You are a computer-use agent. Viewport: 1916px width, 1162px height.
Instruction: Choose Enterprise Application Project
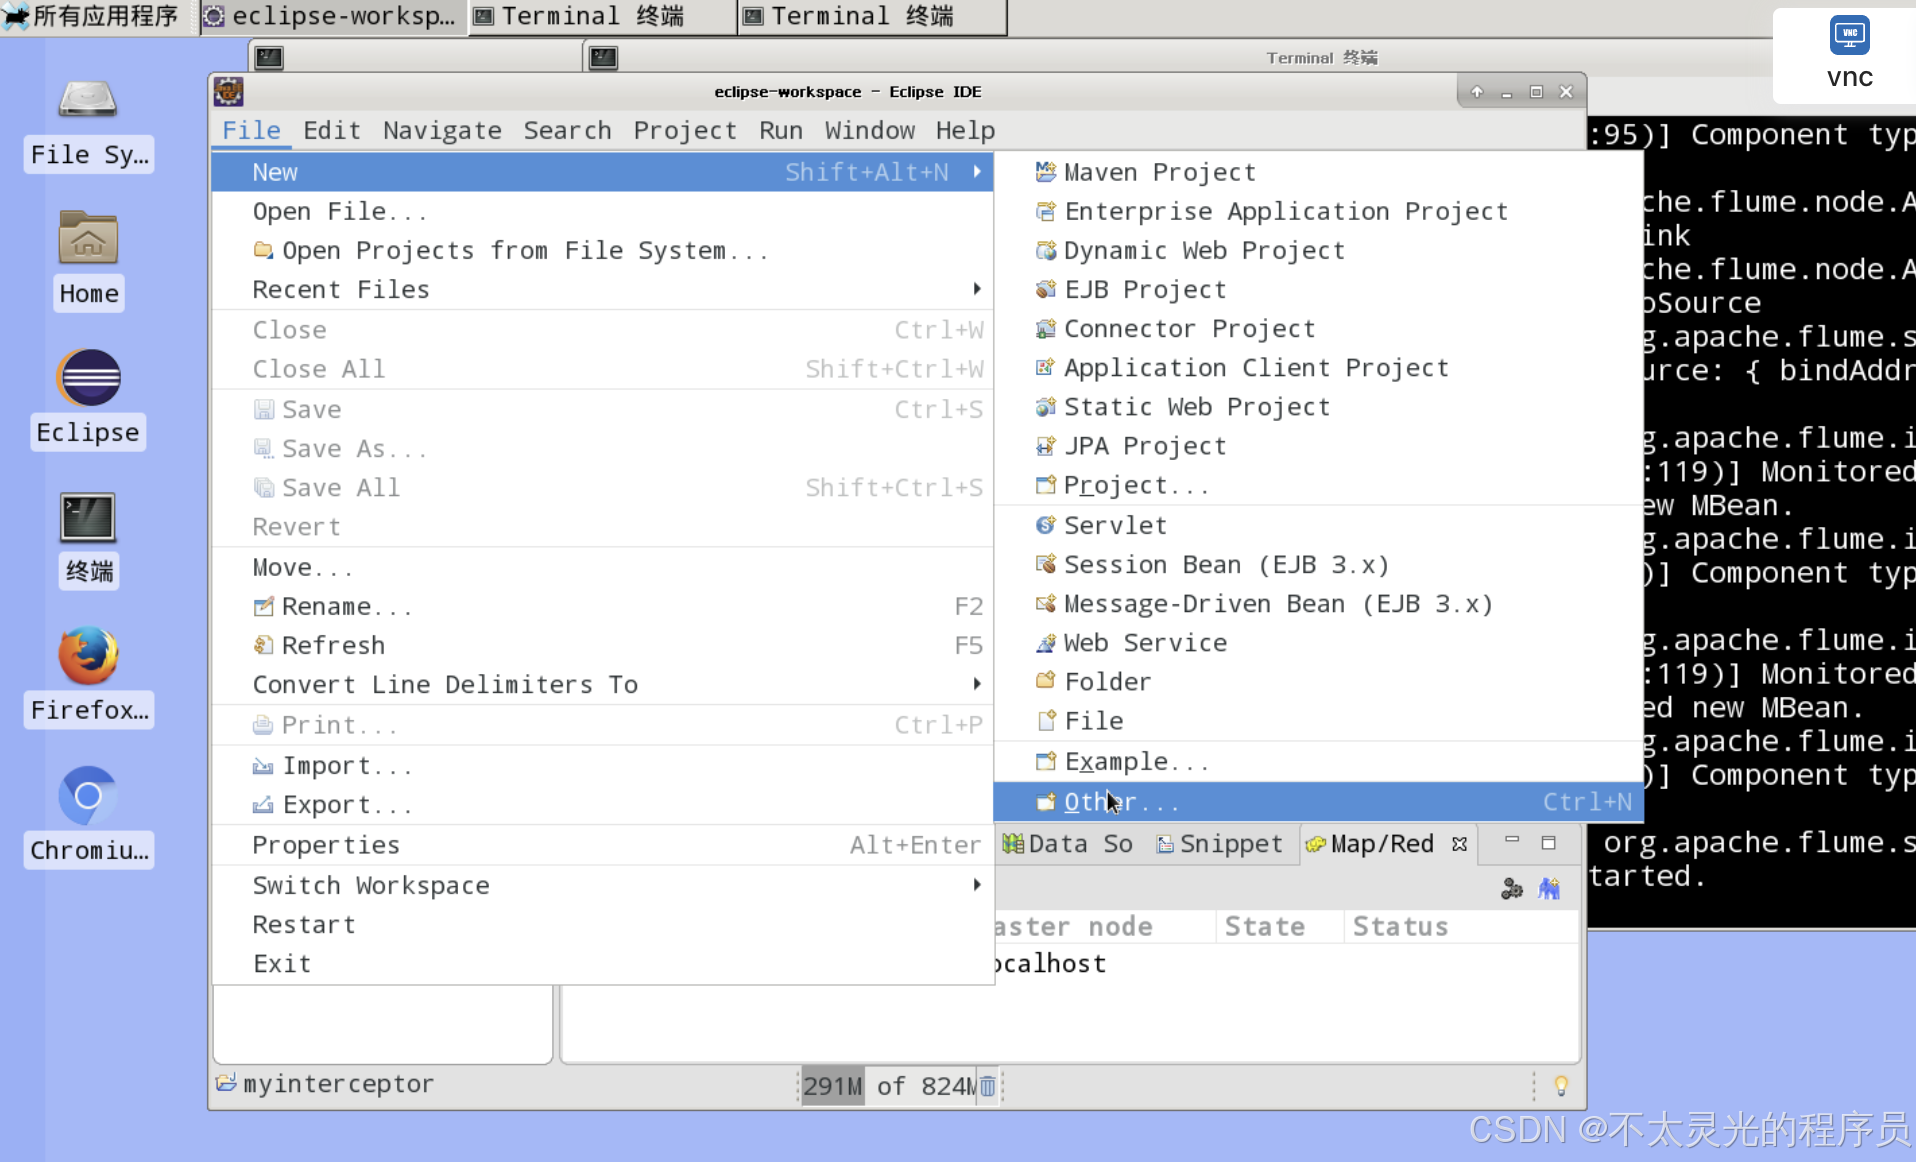pyautogui.click(x=1318, y=211)
